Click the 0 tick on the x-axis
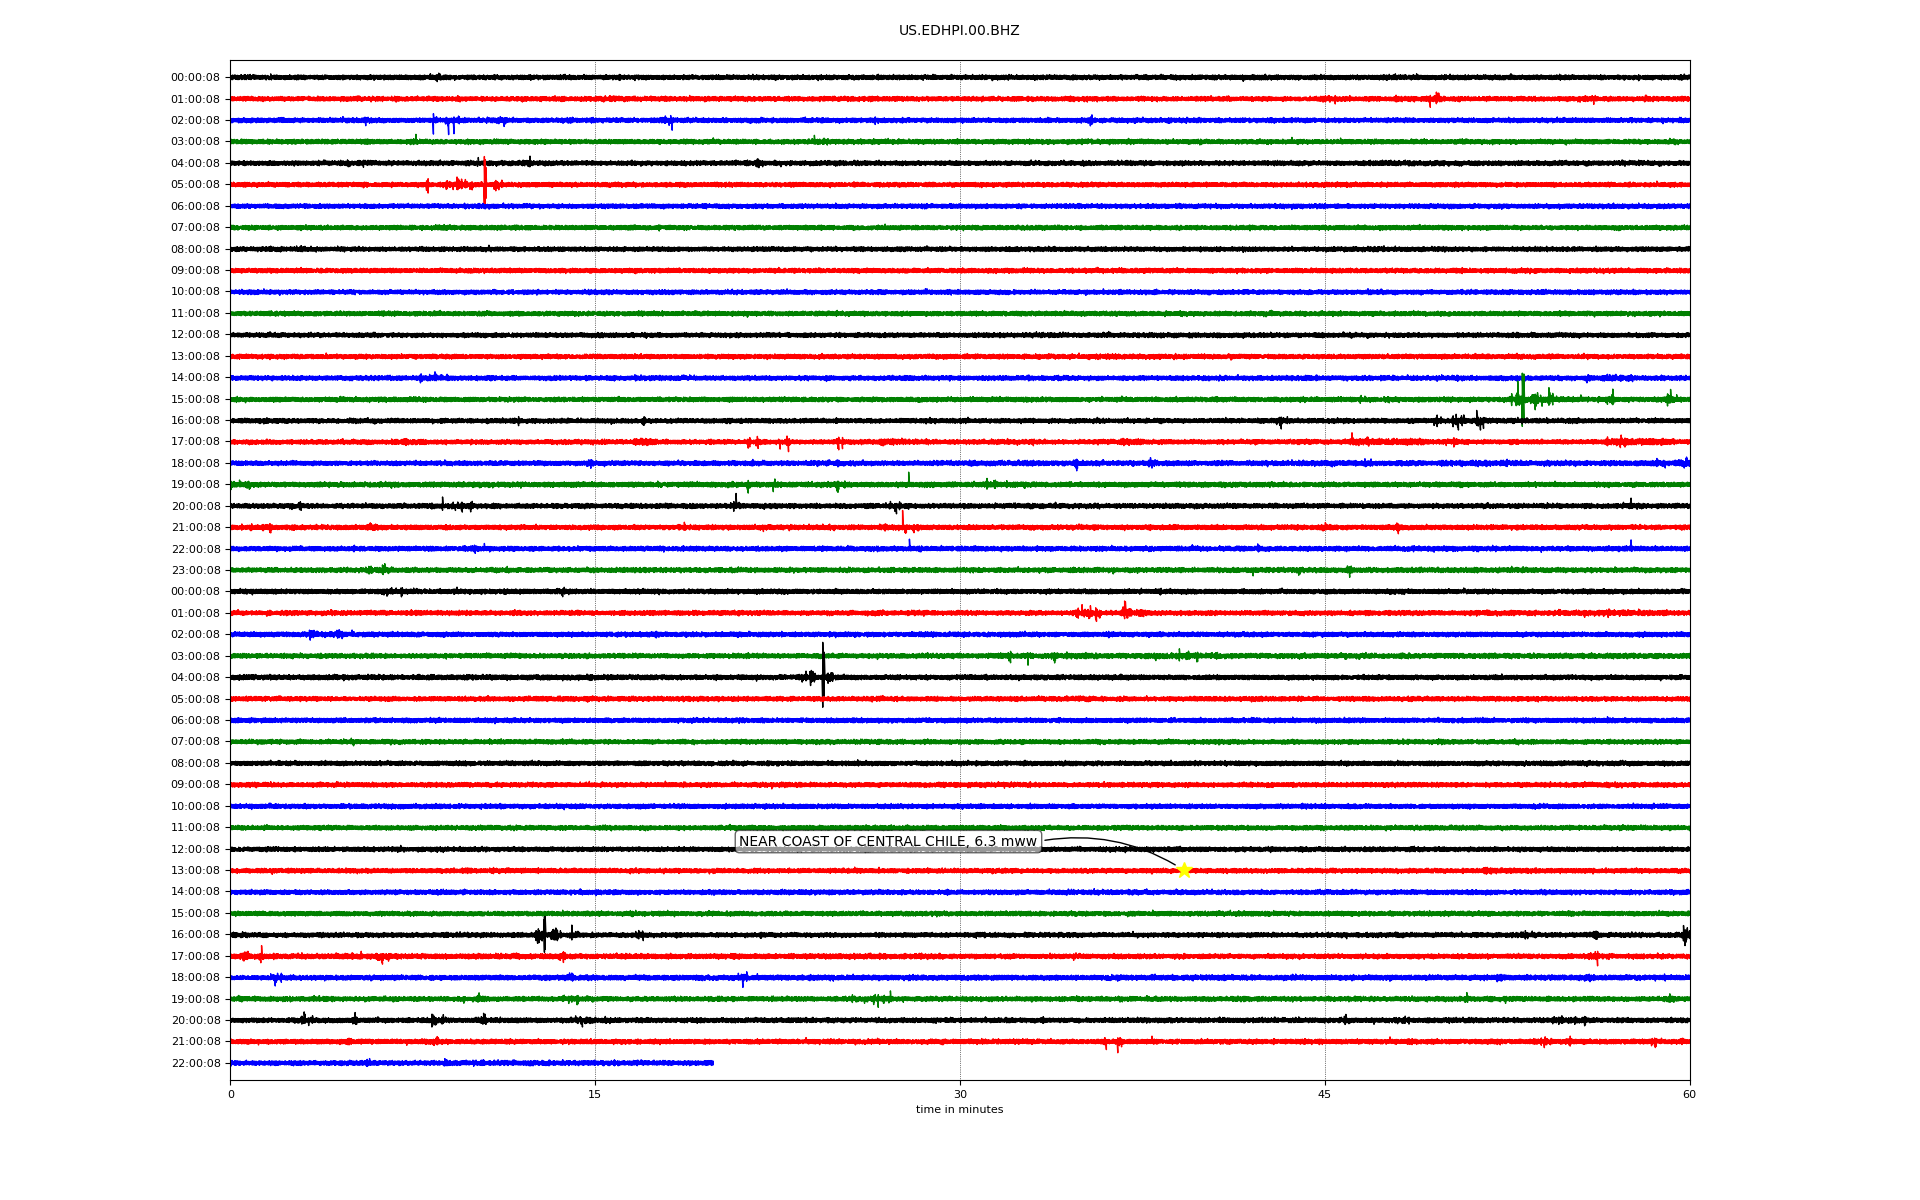The width and height of the screenshot is (1920, 1200). click(x=231, y=1095)
